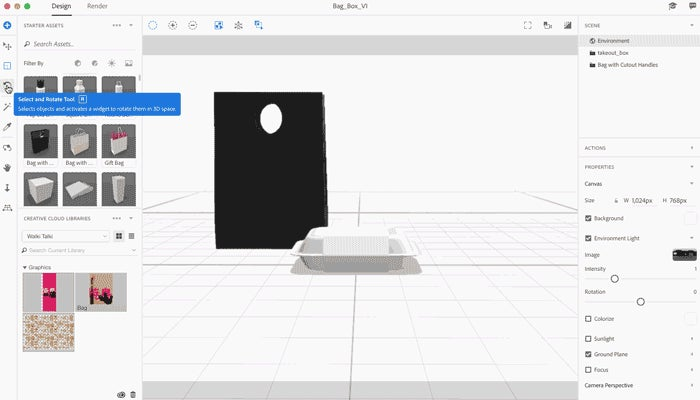Select the Elliptical marquee select tool
The height and width of the screenshot is (400, 700).
click(x=153, y=25)
